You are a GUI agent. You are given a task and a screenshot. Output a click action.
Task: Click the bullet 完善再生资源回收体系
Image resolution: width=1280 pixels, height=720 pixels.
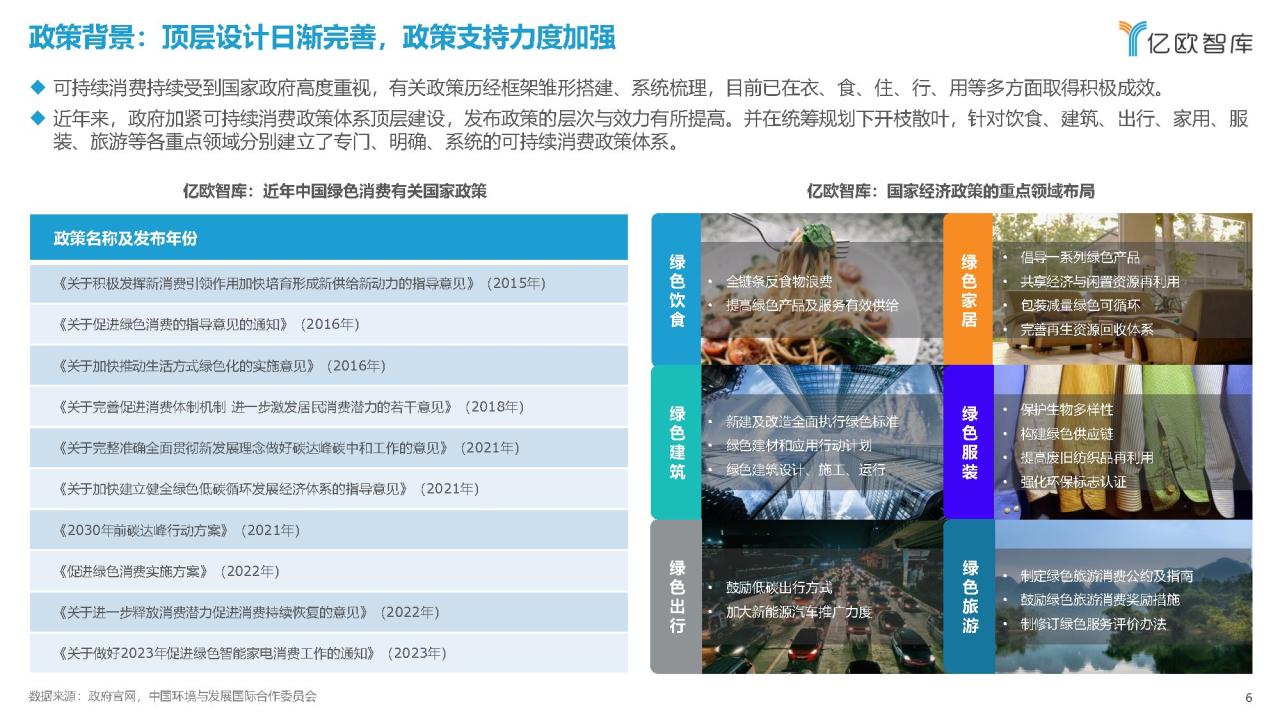click(1086, 329)
